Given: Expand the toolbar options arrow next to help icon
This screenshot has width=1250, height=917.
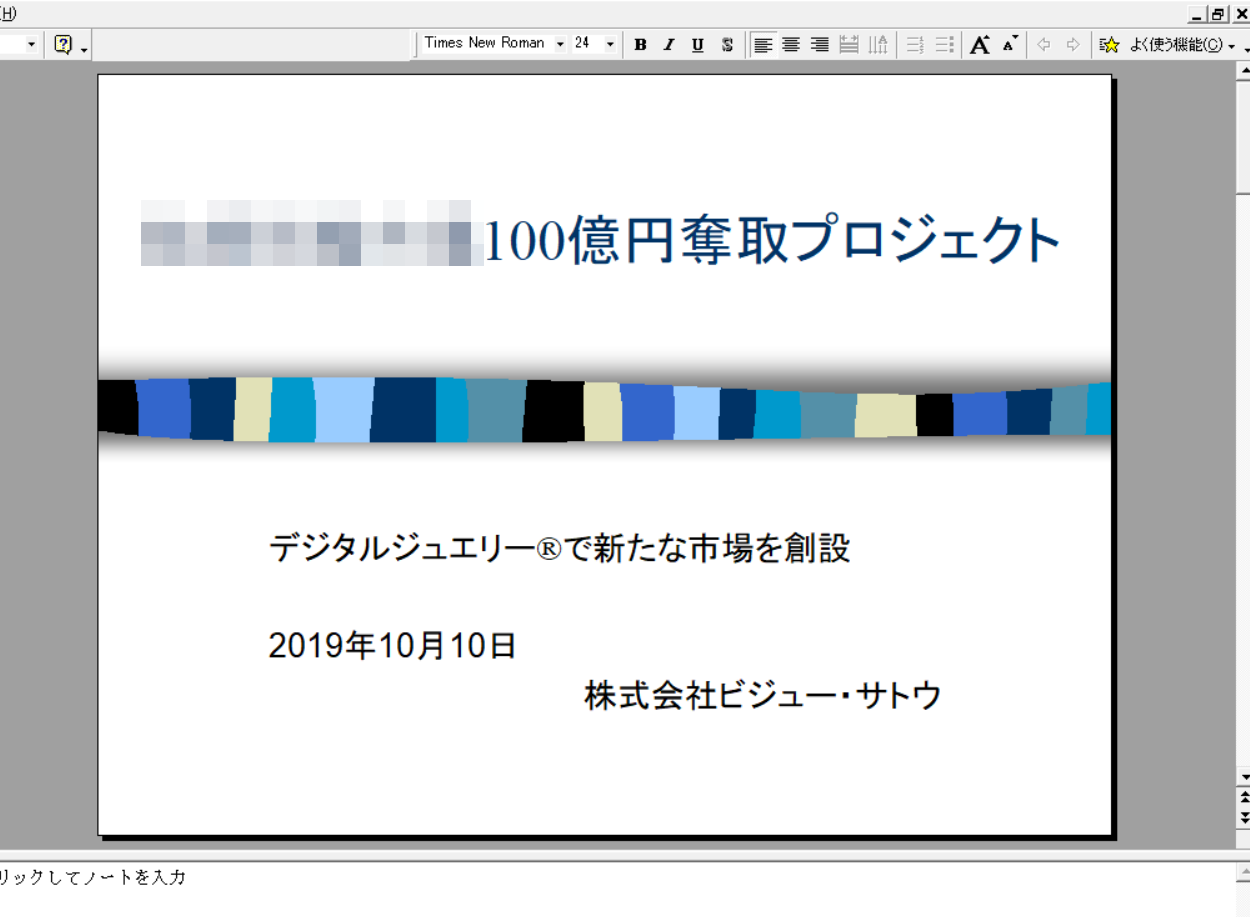Looking at the screenshot, I should tap(84, 48).
